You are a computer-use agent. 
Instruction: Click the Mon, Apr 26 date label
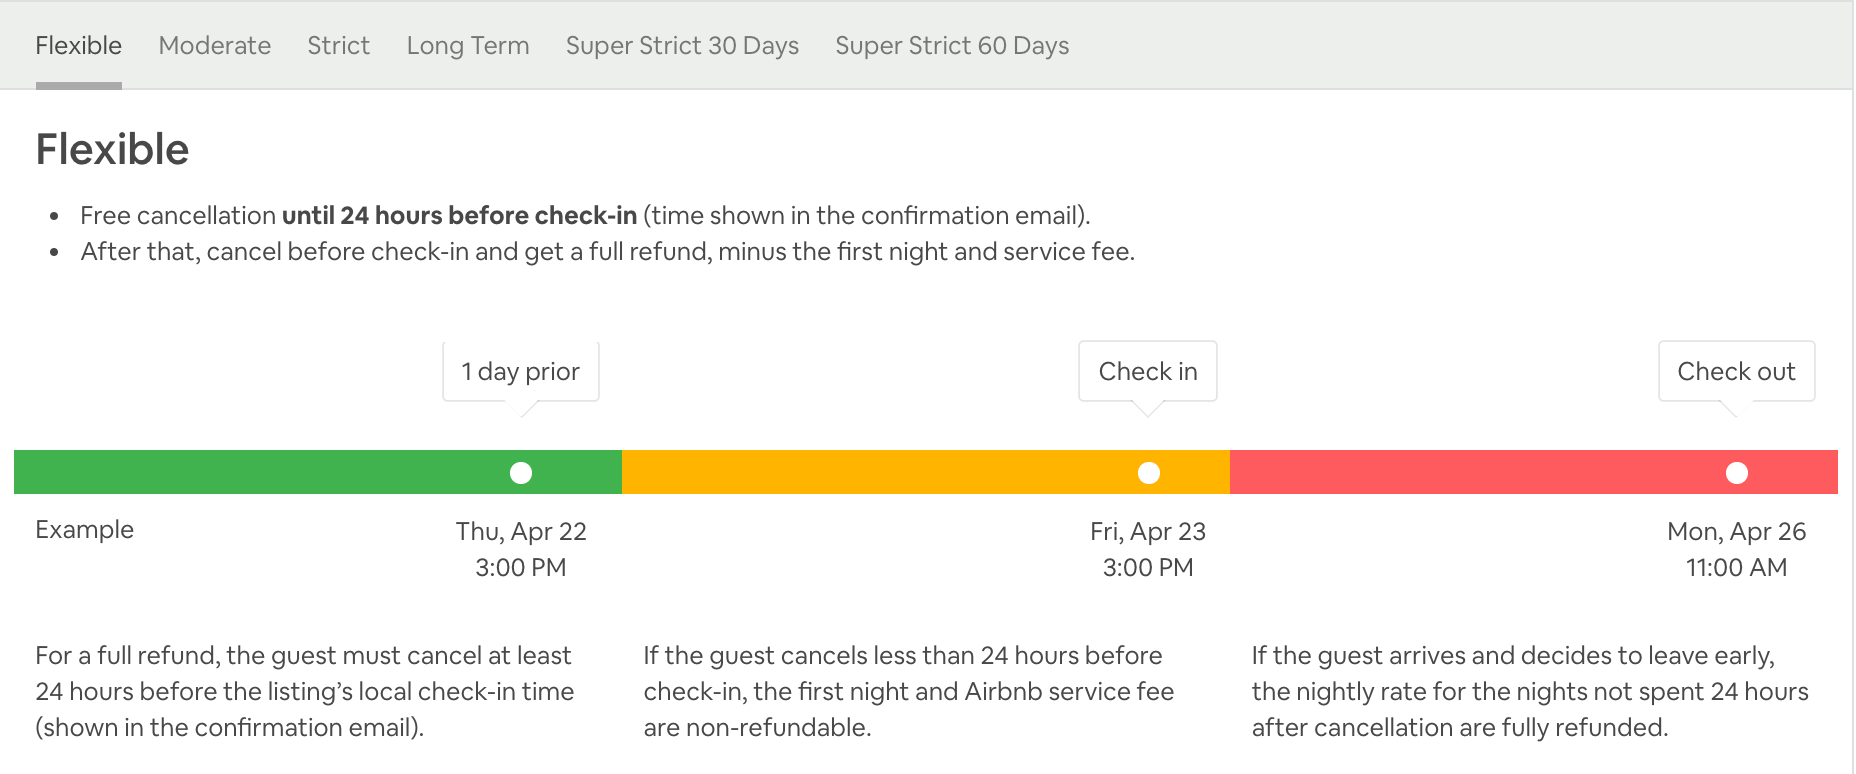pos(1735,531)
